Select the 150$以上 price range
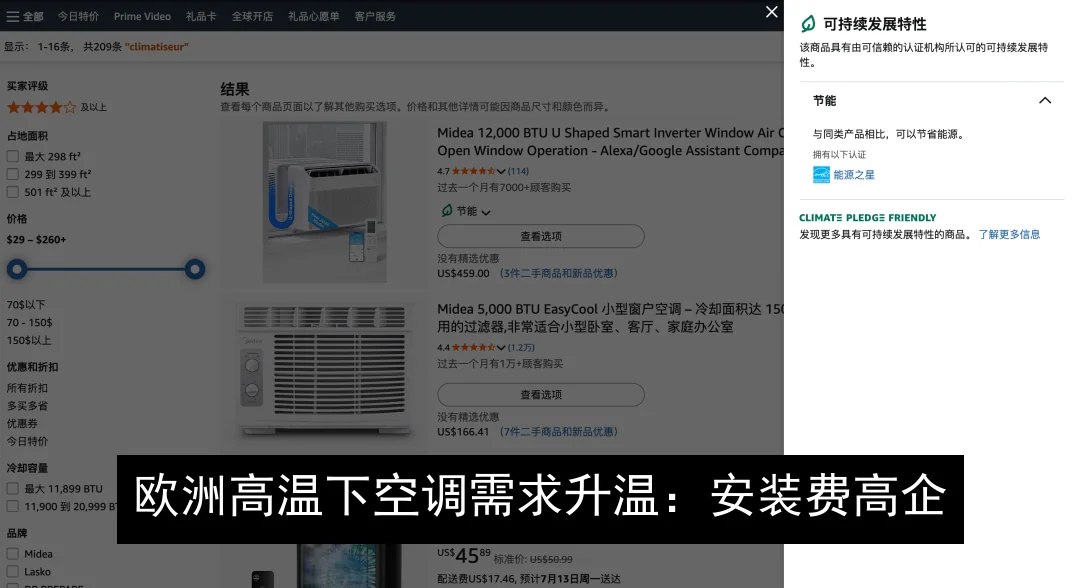 (29, 340)
